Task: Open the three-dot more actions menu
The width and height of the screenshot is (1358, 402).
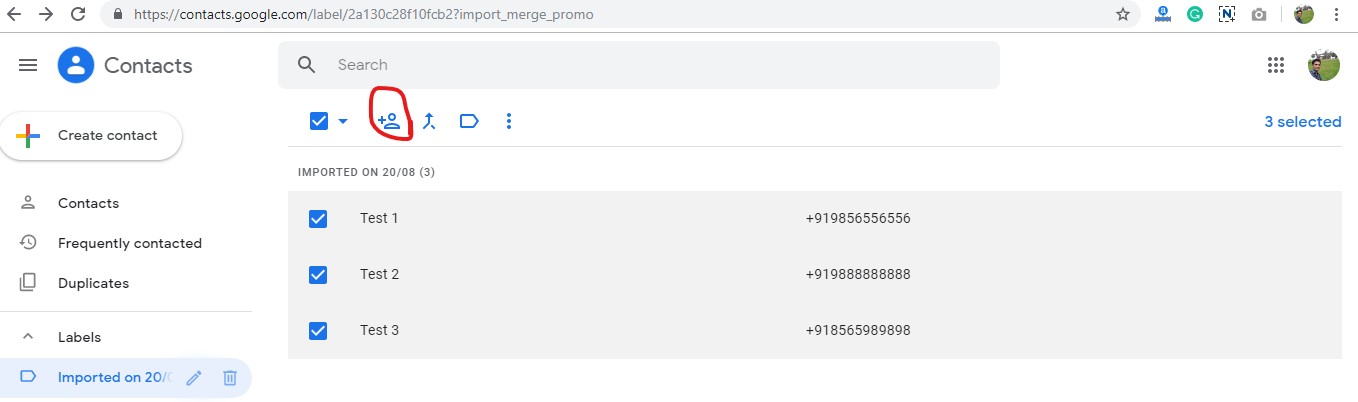Action: 509,121
